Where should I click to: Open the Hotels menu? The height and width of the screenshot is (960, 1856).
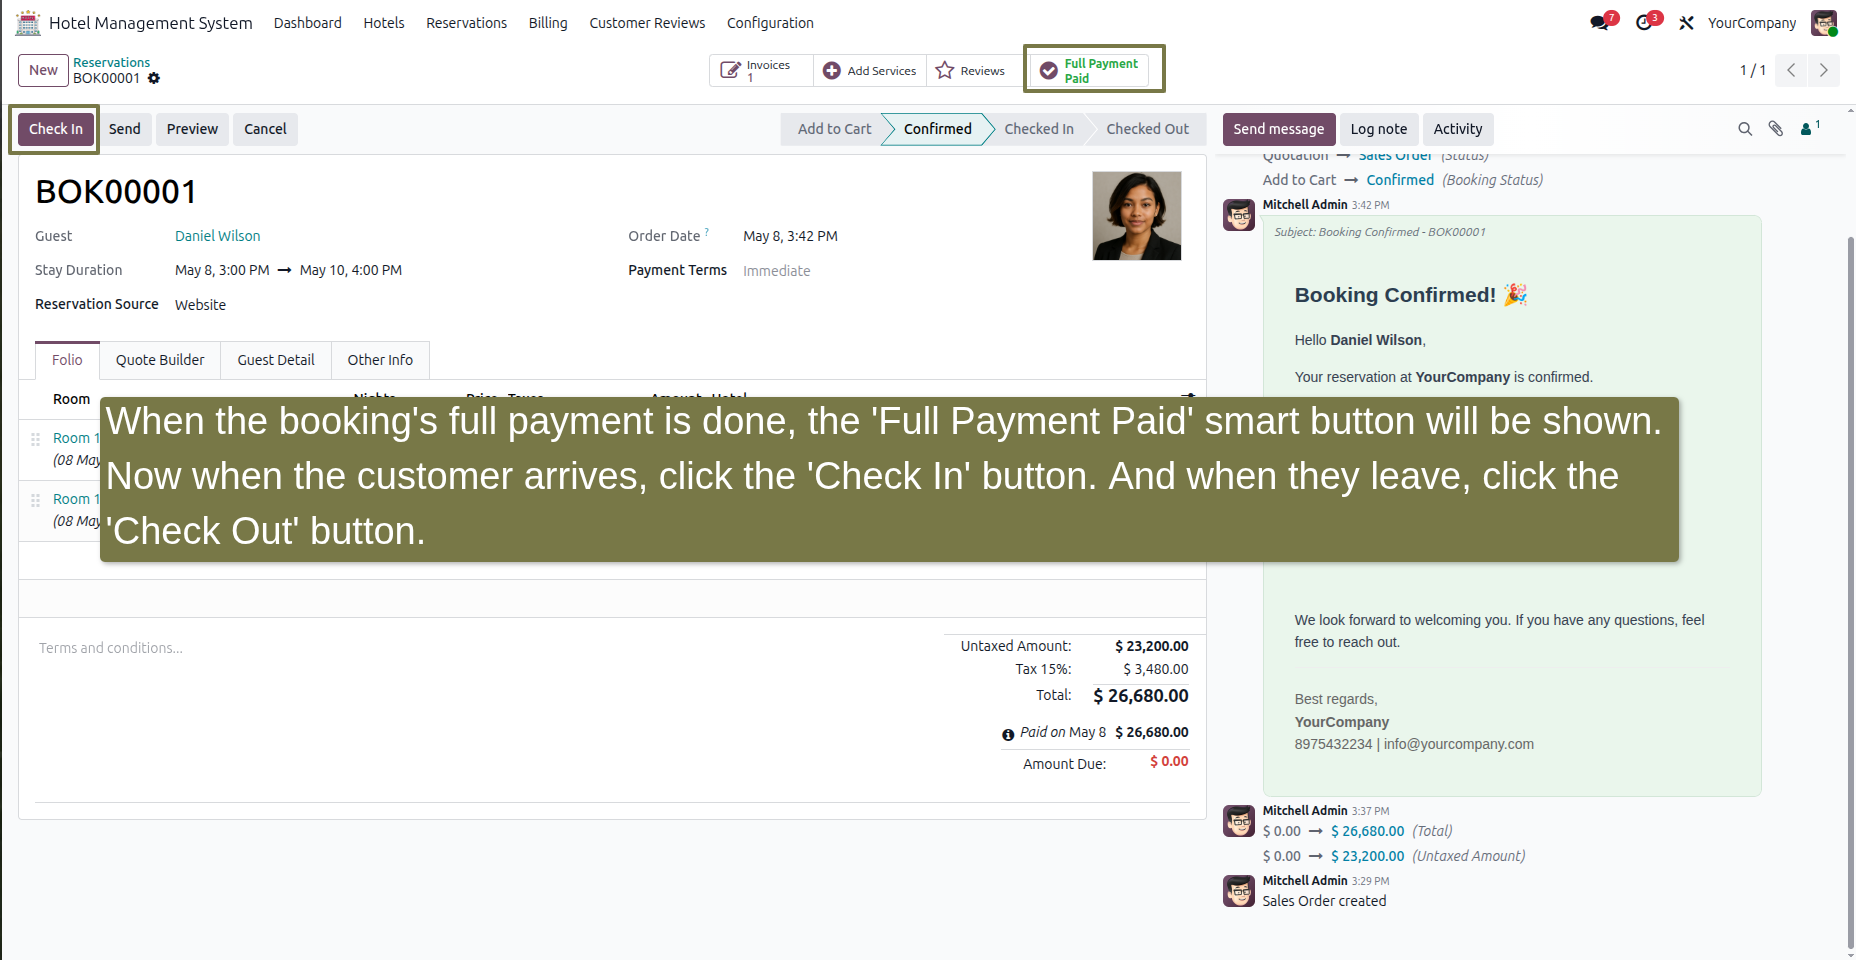[x=384, y=23]
